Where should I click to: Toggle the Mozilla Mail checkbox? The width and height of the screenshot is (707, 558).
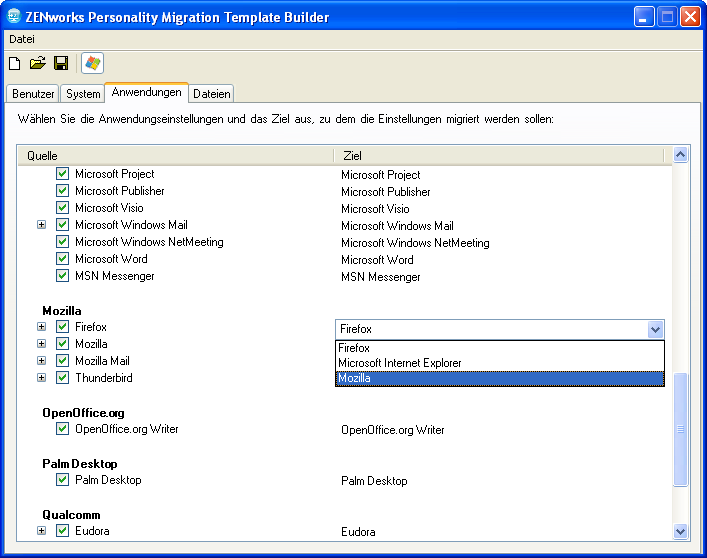62,361
